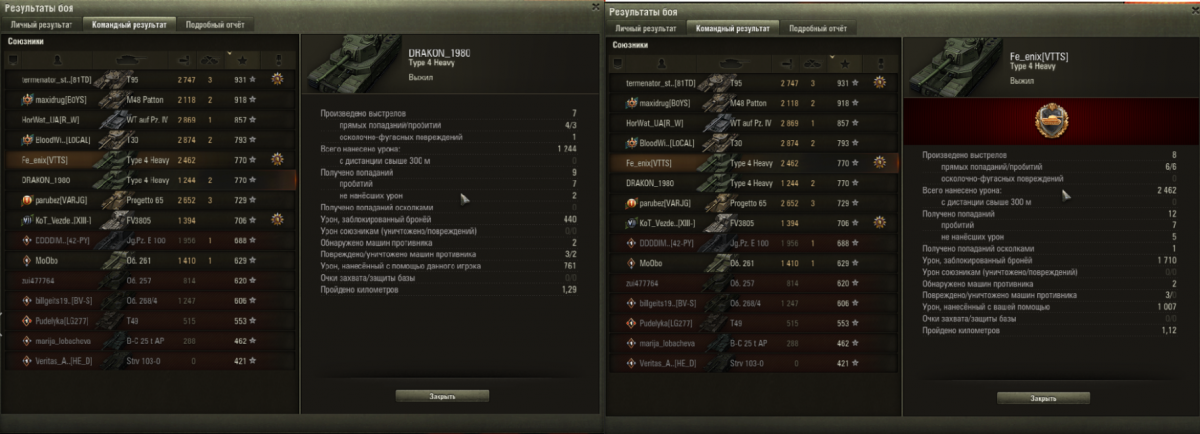
Task: Select HorWat_UA WT auf Pz. IV row in Fe_enix window
Action: pyautogui.click(x=755, y=121)
